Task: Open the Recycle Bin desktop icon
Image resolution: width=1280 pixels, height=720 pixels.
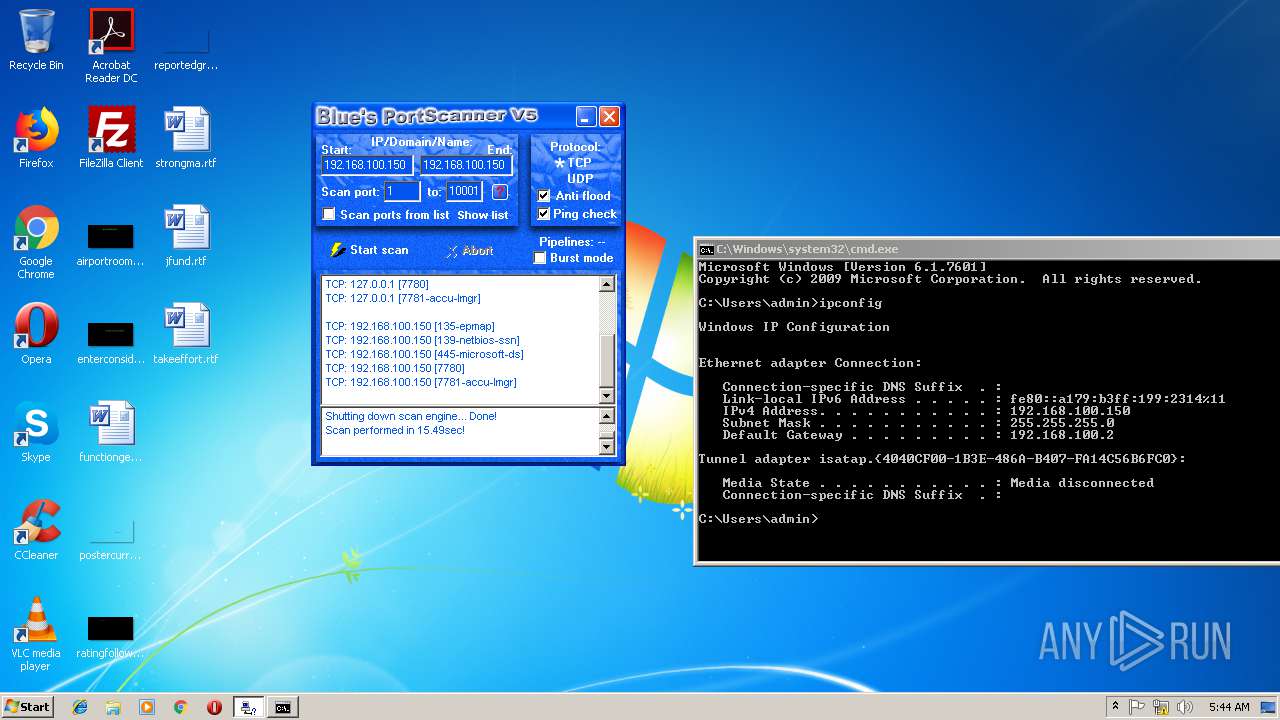Action: coord(36,41)
